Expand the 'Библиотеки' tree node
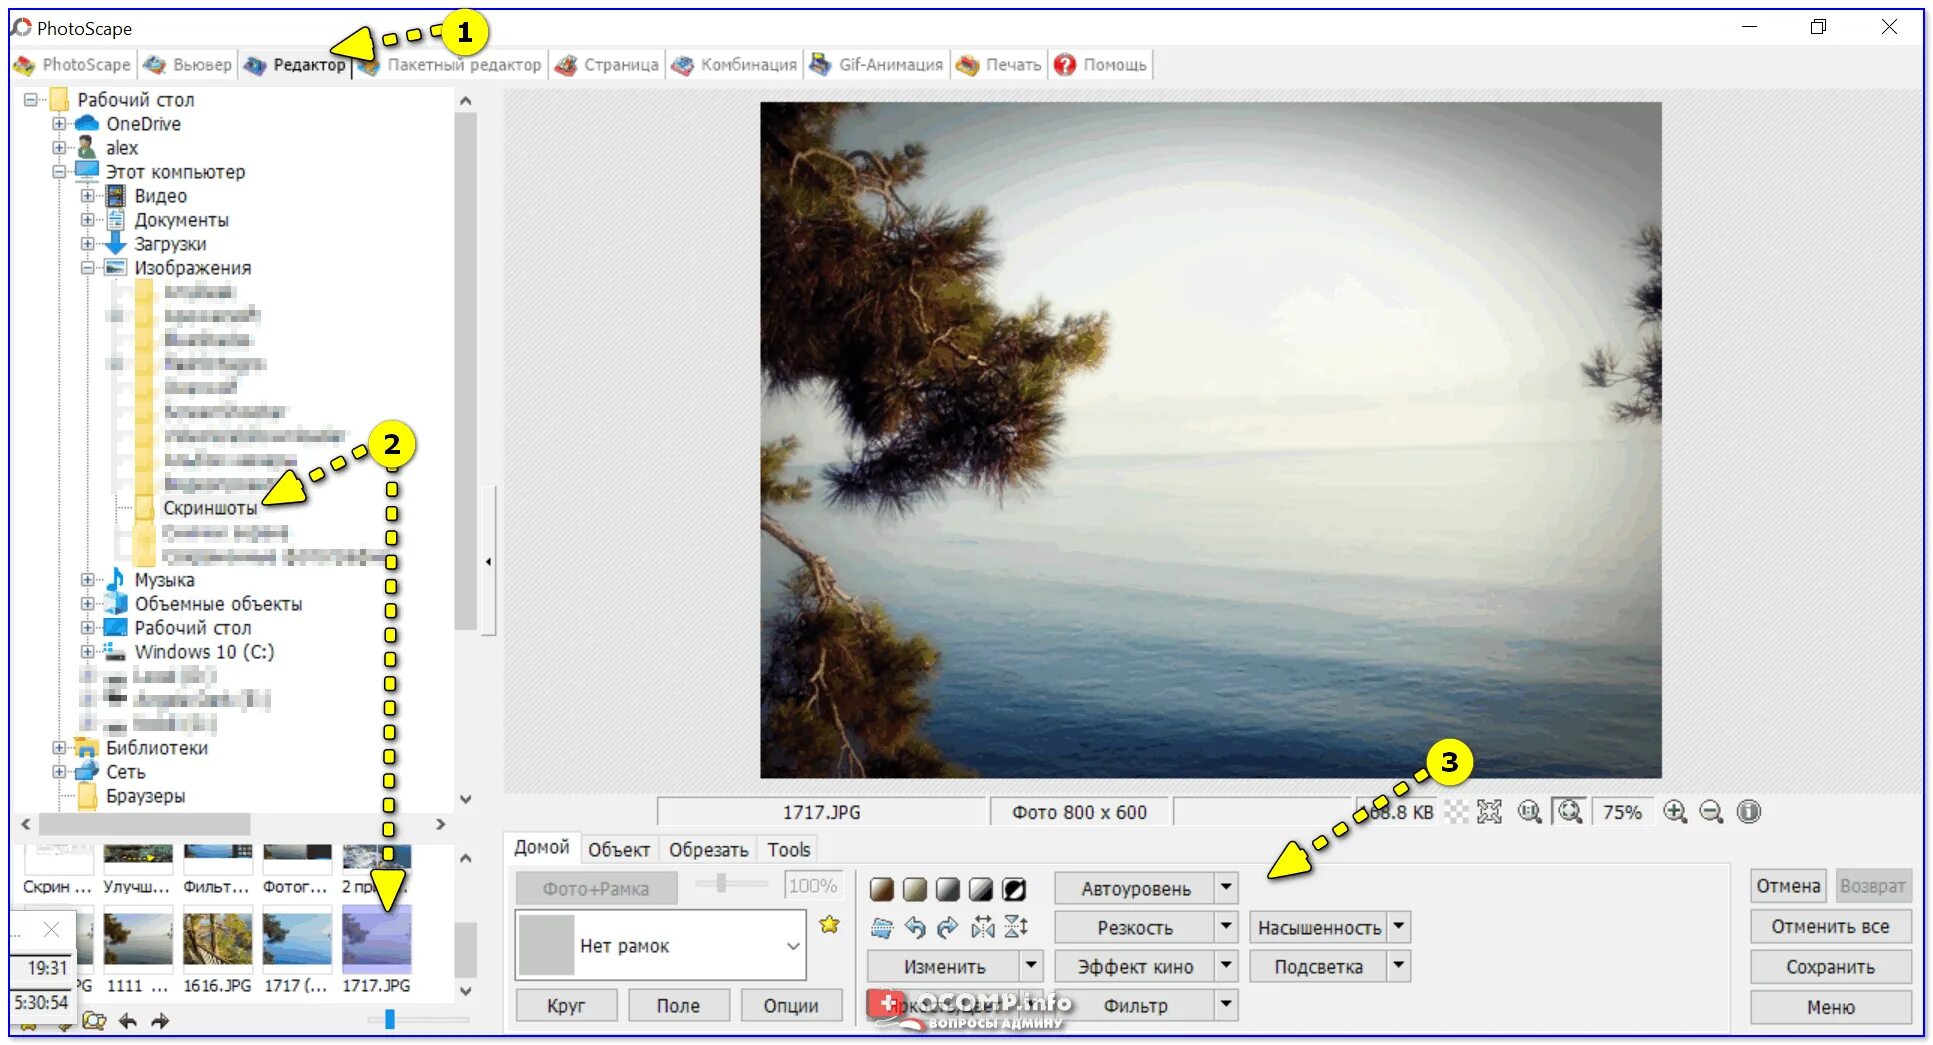Screen dimensions: 1933x1045 pyautogui.click(x=60, y=748)
